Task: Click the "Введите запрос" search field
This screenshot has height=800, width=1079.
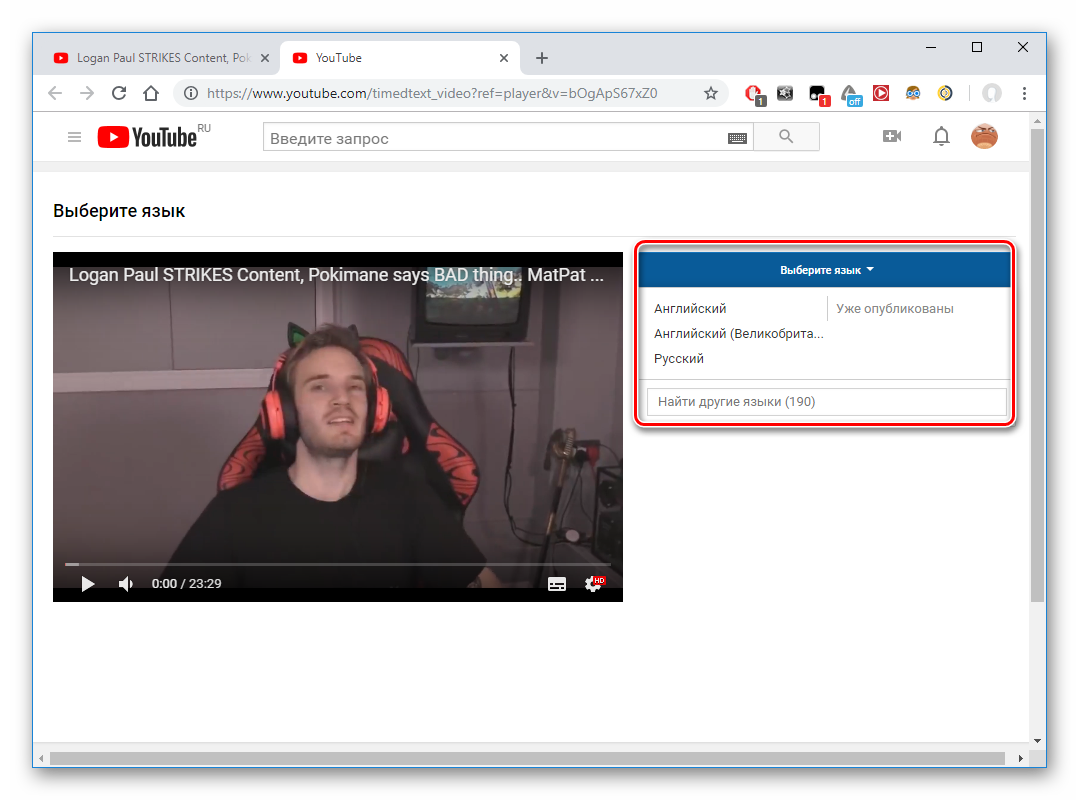Action: [x=495, y=138]
